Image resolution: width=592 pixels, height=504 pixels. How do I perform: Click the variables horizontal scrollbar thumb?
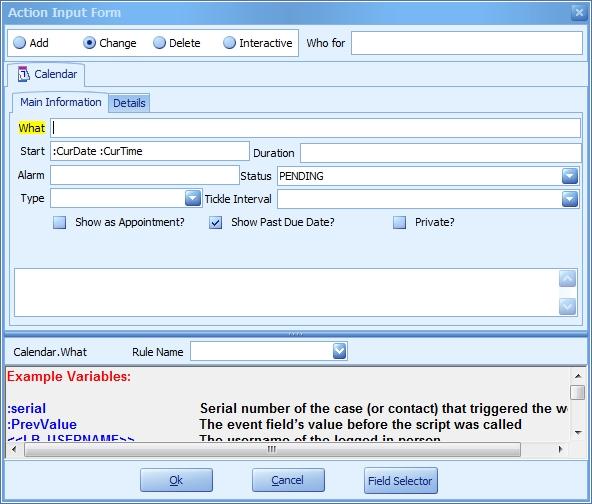tap(272, 449)
